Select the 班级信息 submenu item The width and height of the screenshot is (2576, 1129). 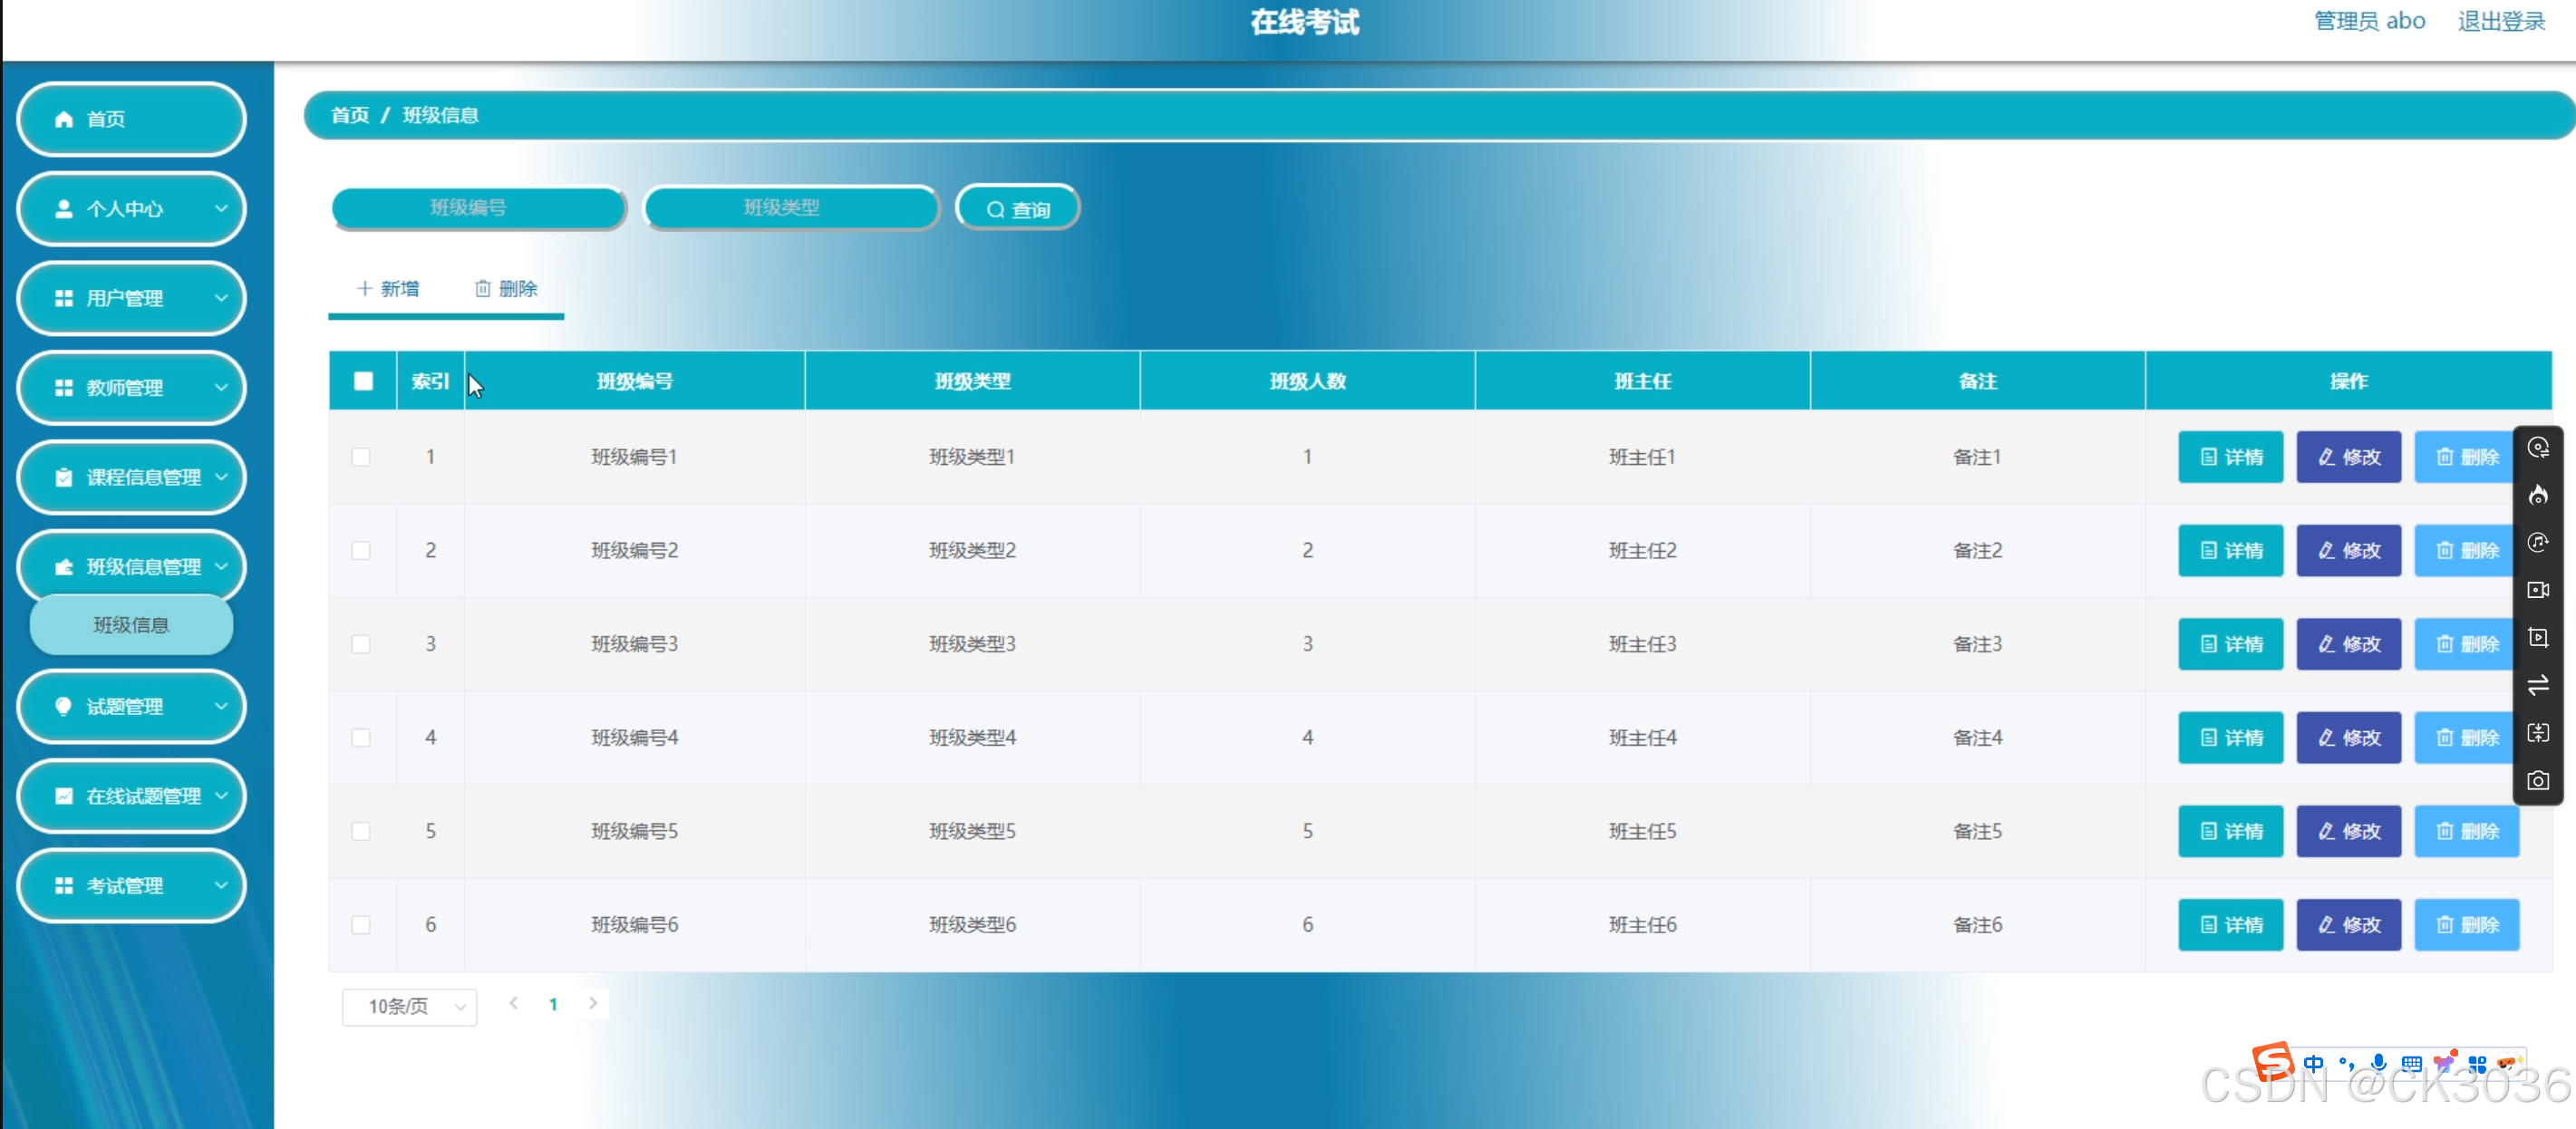click(x=131, y=625)
